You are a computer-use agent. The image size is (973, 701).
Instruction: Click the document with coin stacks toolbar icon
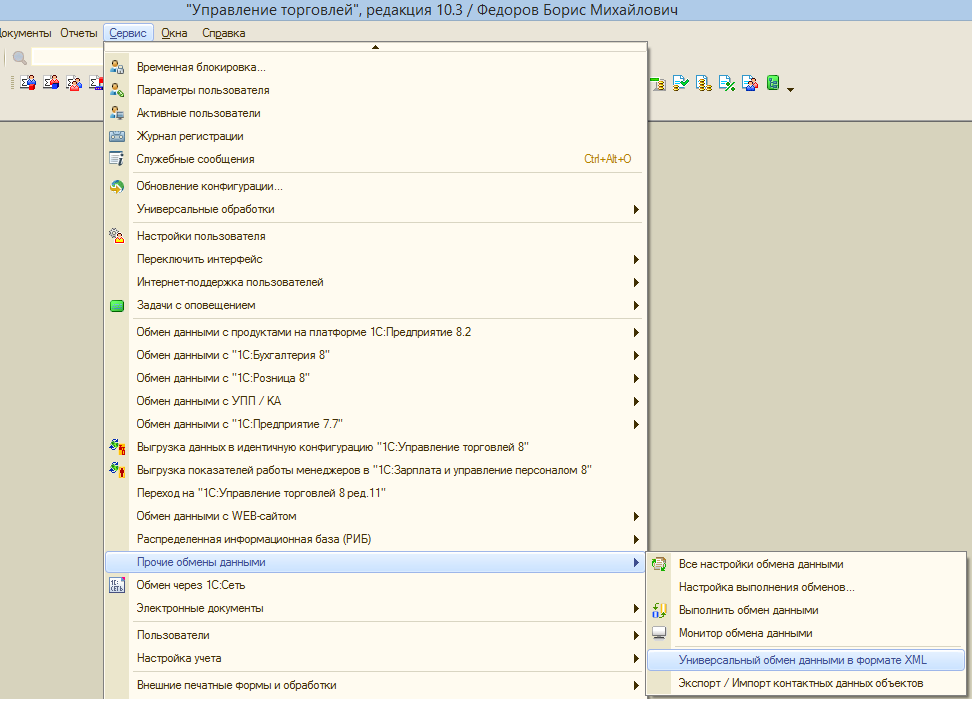click(x=704, y=83)
